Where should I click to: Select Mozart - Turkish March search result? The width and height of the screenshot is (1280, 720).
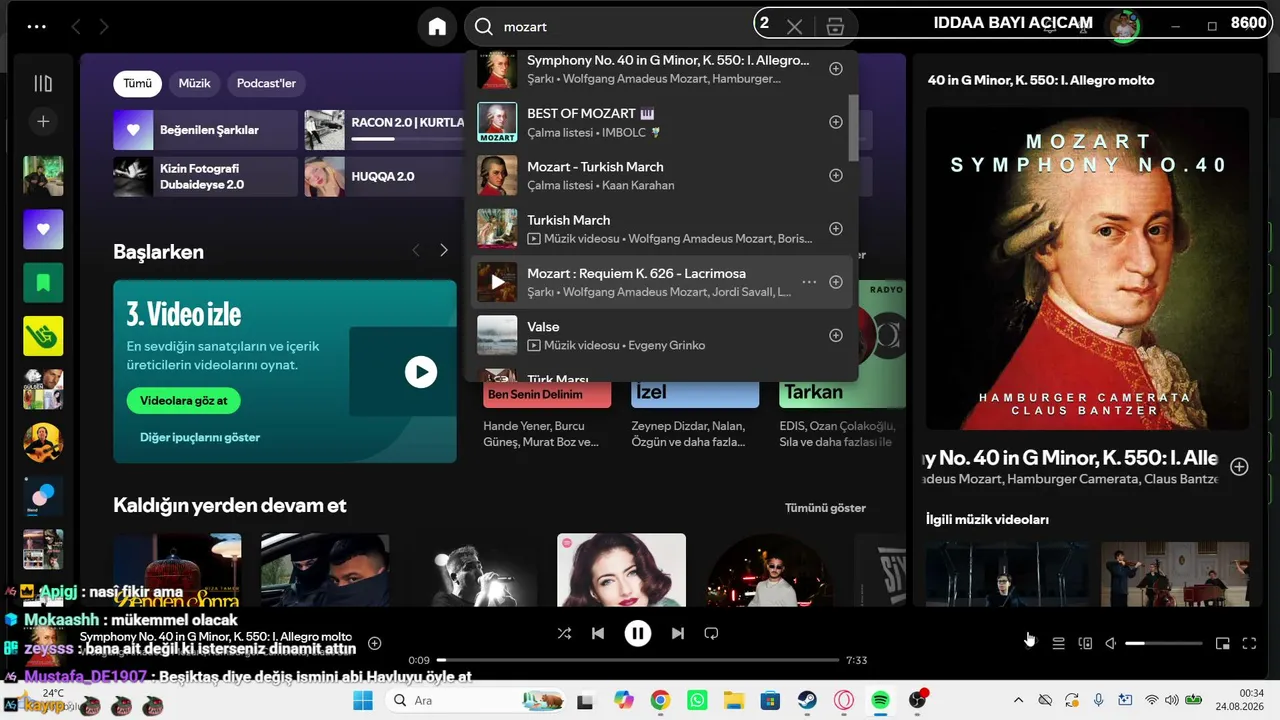coord(661,175)
